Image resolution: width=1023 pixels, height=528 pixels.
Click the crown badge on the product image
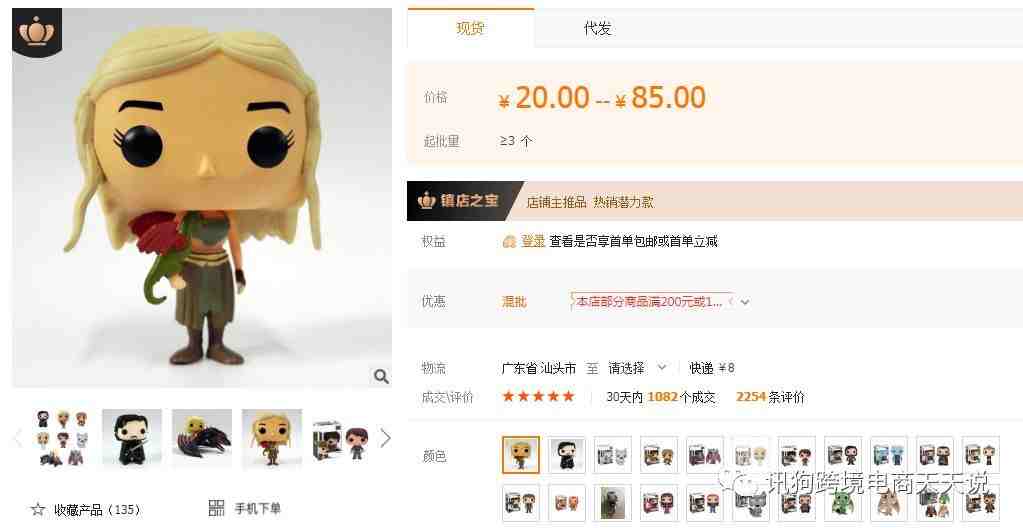(37, 32)
